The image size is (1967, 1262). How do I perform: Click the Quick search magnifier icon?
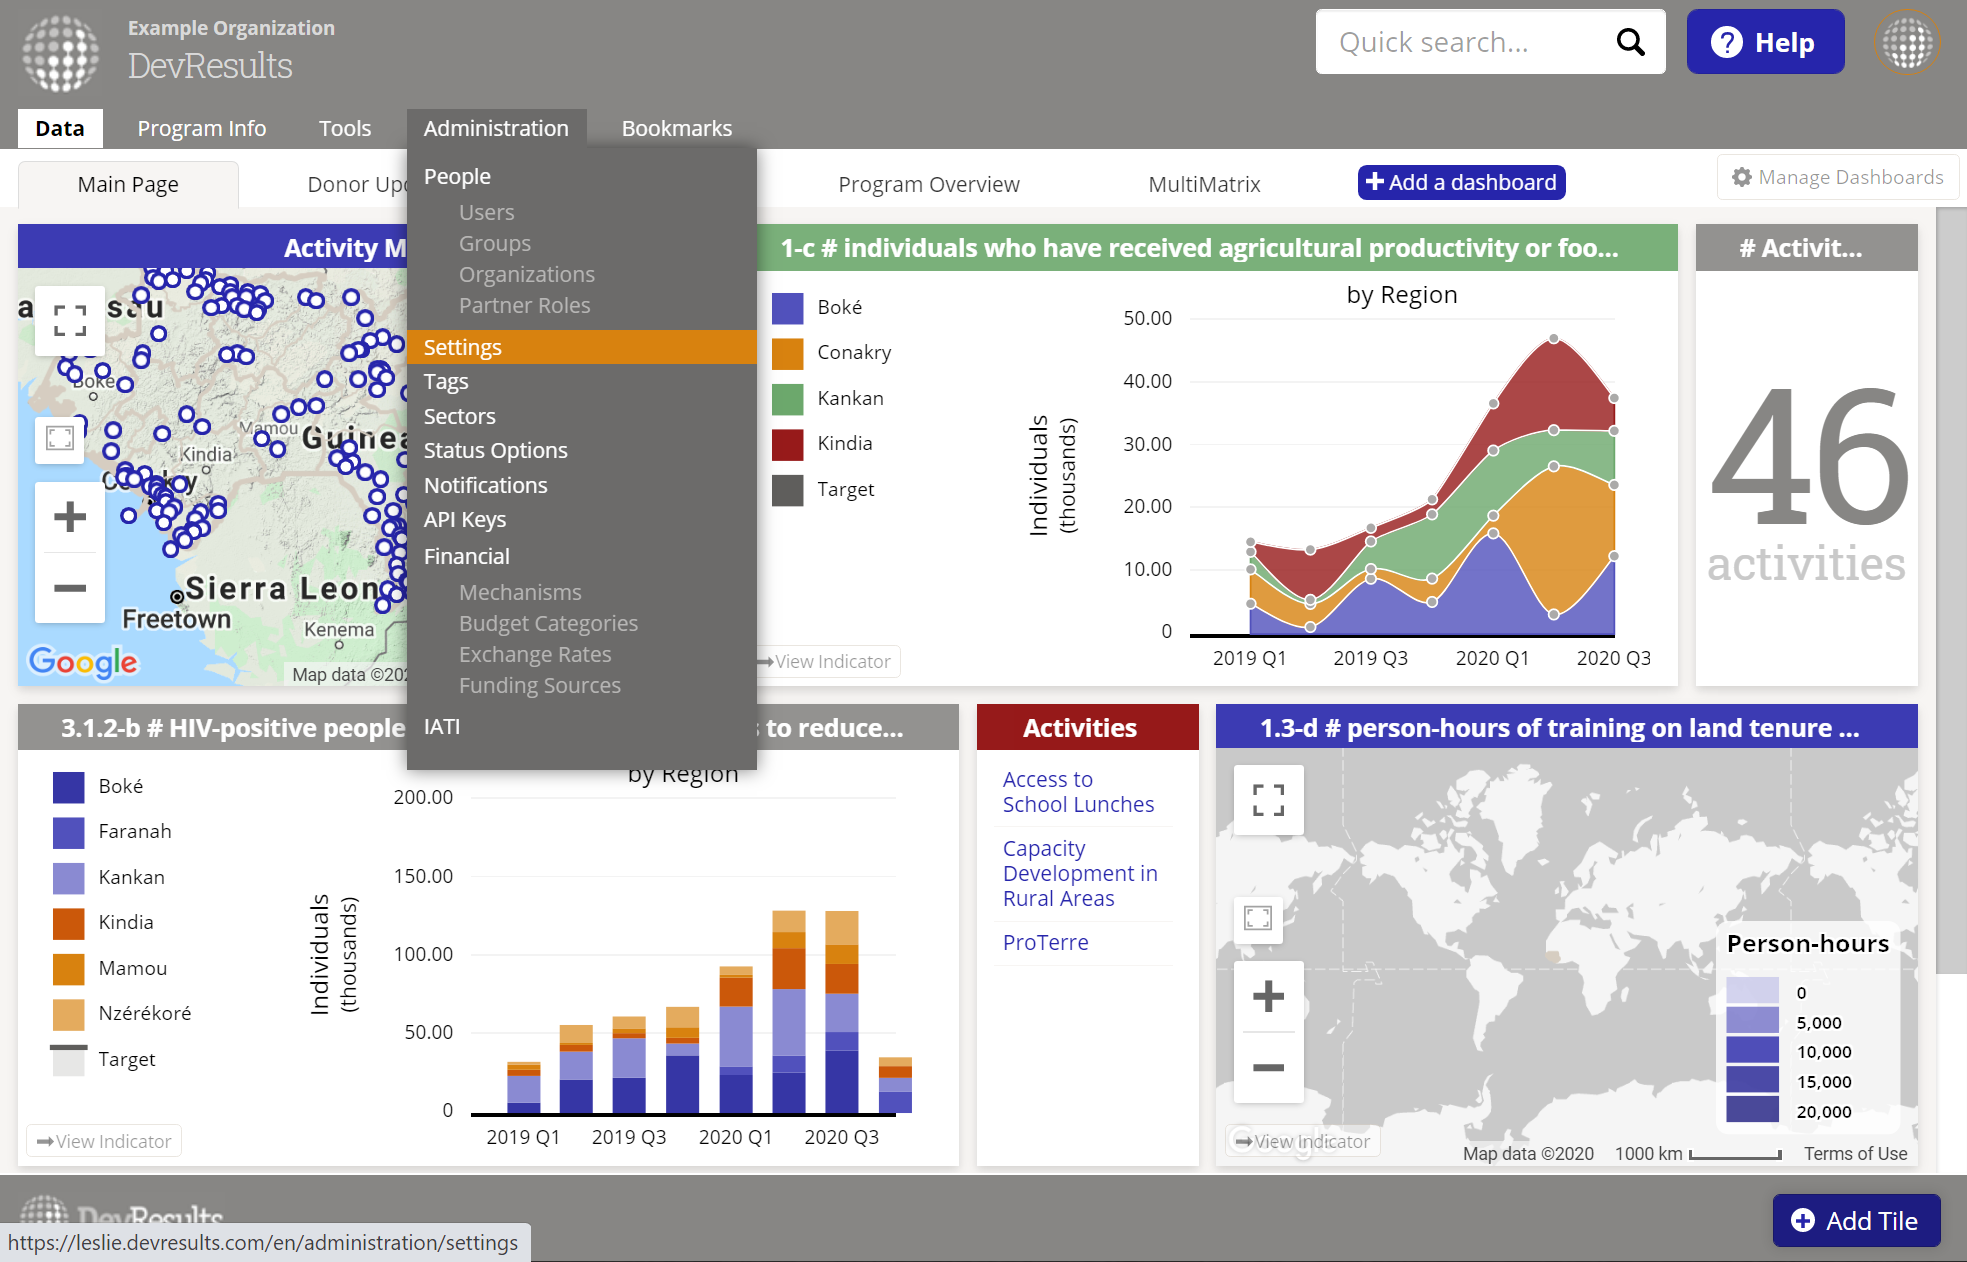[1630, 42]
